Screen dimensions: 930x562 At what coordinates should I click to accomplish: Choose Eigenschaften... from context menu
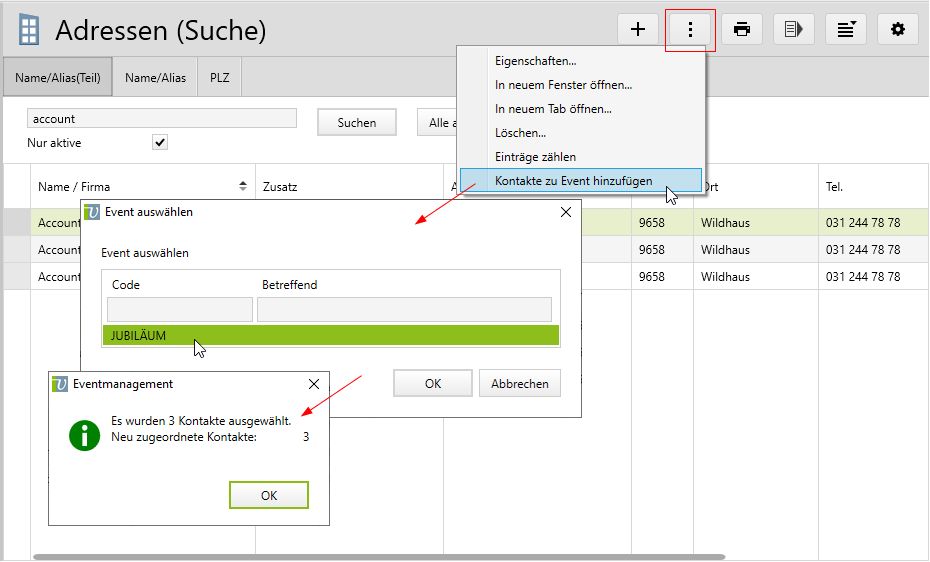[x=535, y=61]
